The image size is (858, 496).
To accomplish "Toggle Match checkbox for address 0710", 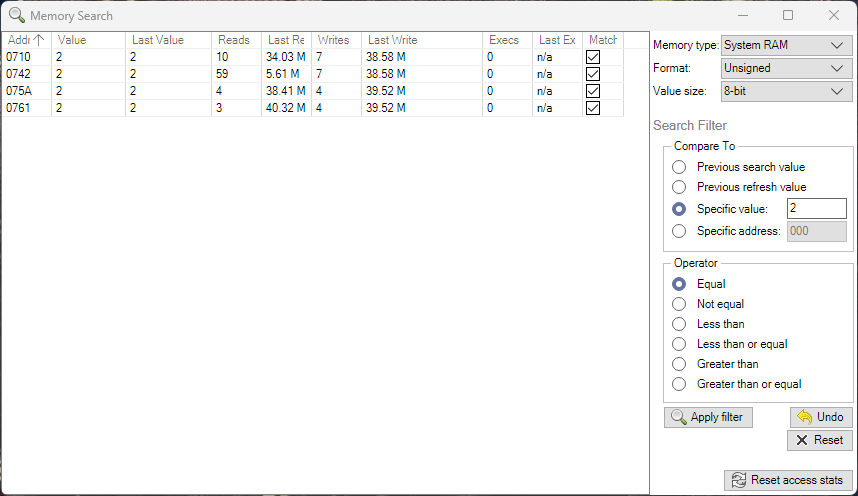I will (593, 57).
